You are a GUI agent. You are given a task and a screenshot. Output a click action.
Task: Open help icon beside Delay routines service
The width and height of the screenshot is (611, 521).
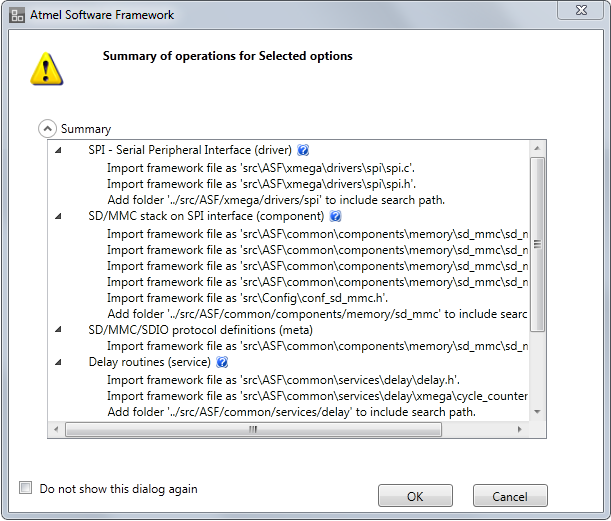coord(222,362)
